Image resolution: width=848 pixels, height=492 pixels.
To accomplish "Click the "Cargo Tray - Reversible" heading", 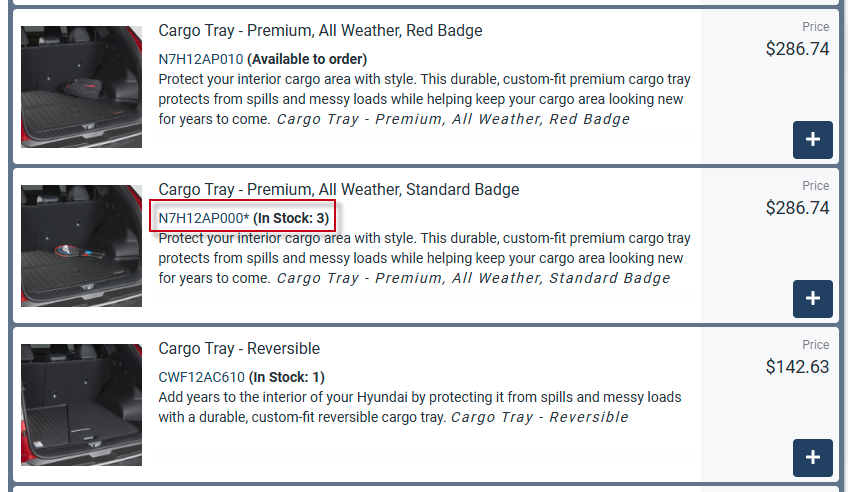I will pos(239,349).
